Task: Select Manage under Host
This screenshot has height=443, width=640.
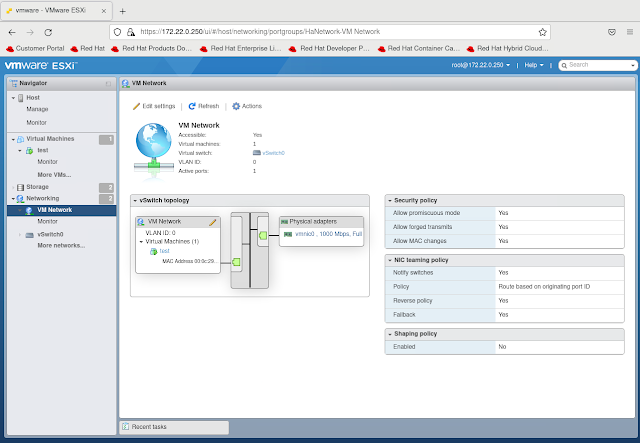Action: click(37, 109)
